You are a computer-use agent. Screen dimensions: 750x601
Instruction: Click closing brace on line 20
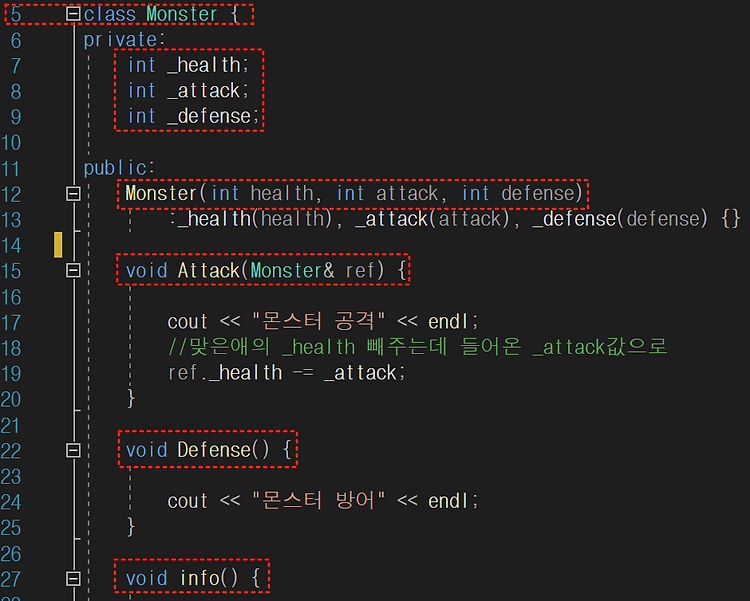(131, 398)
